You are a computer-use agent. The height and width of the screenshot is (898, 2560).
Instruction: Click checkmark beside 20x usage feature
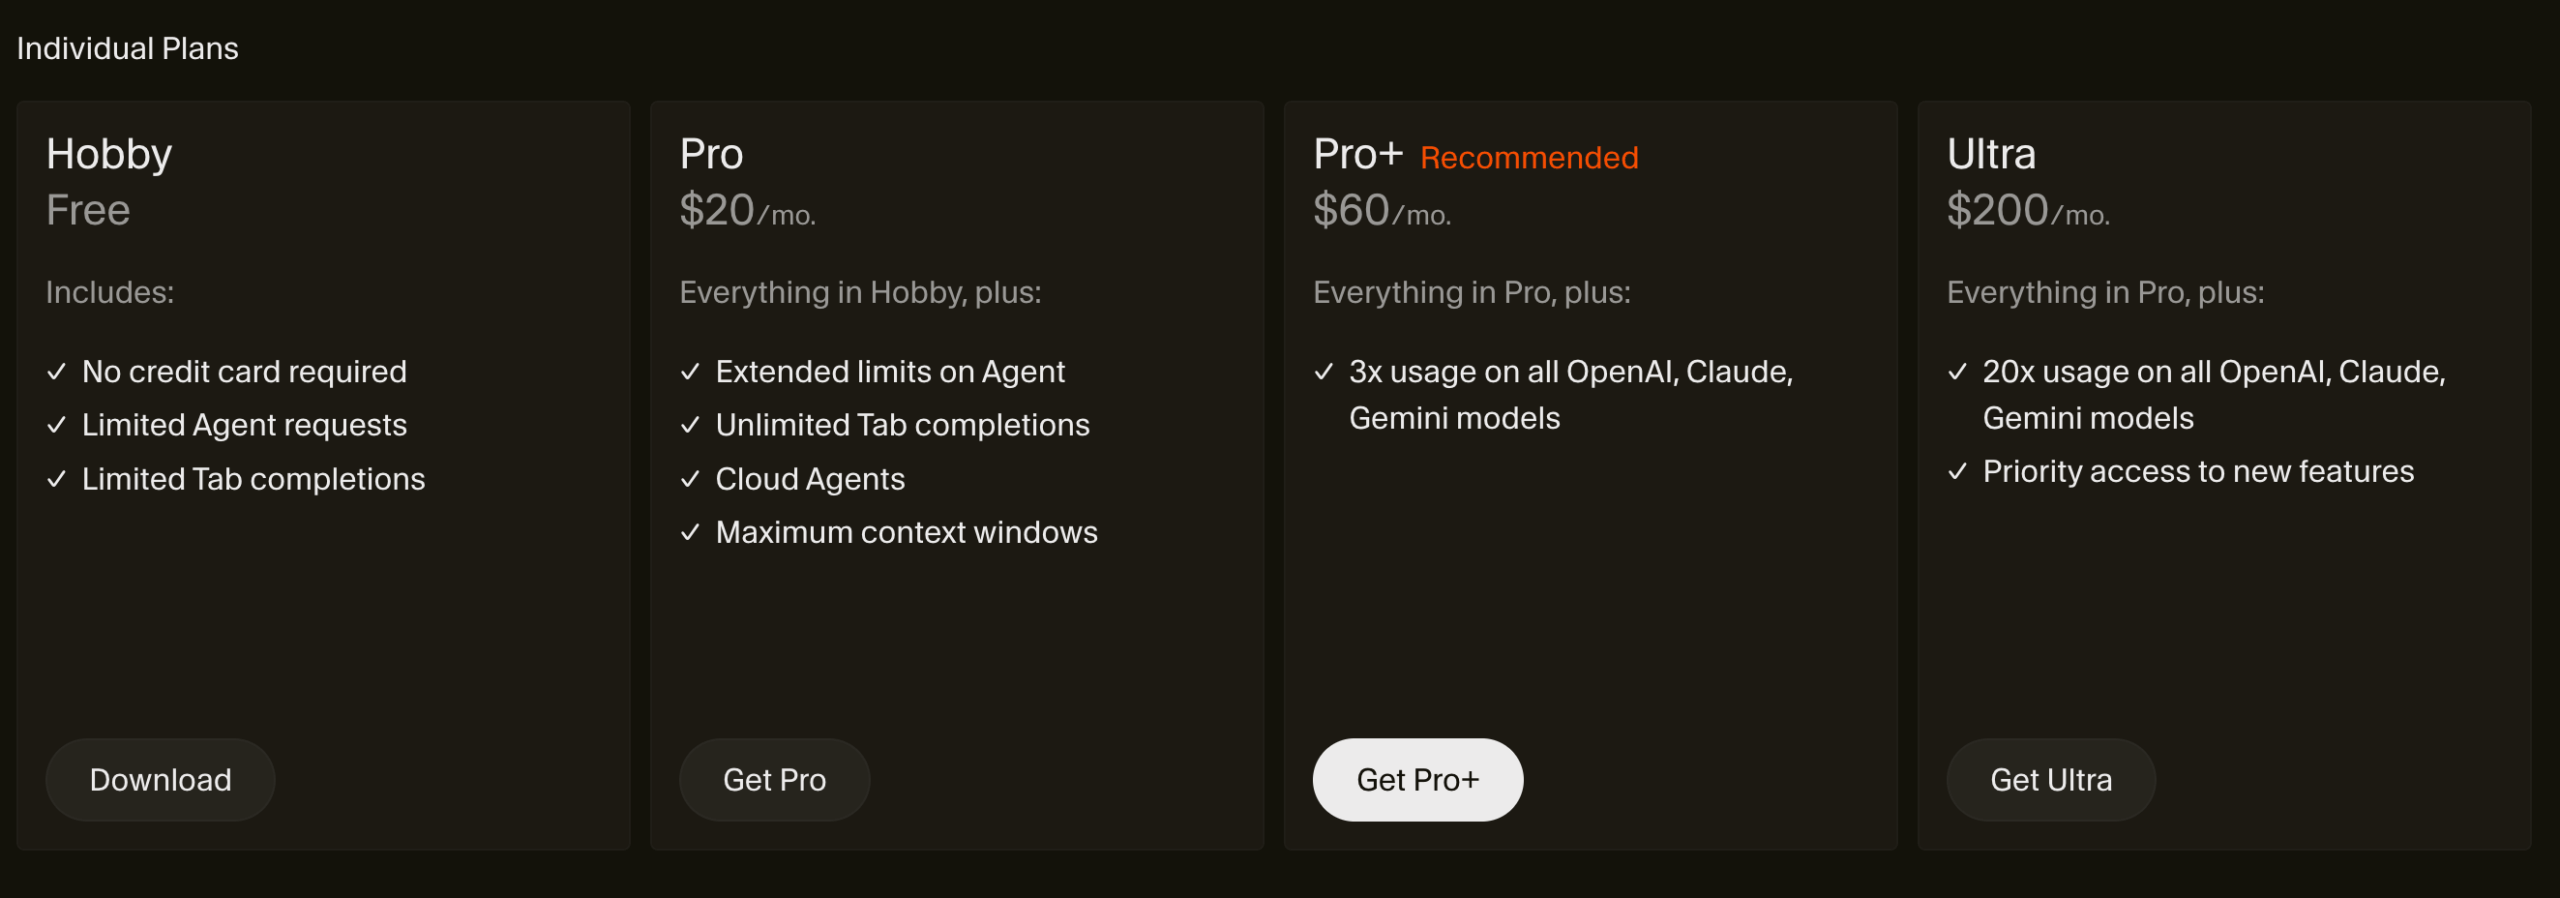(1958, 372)
